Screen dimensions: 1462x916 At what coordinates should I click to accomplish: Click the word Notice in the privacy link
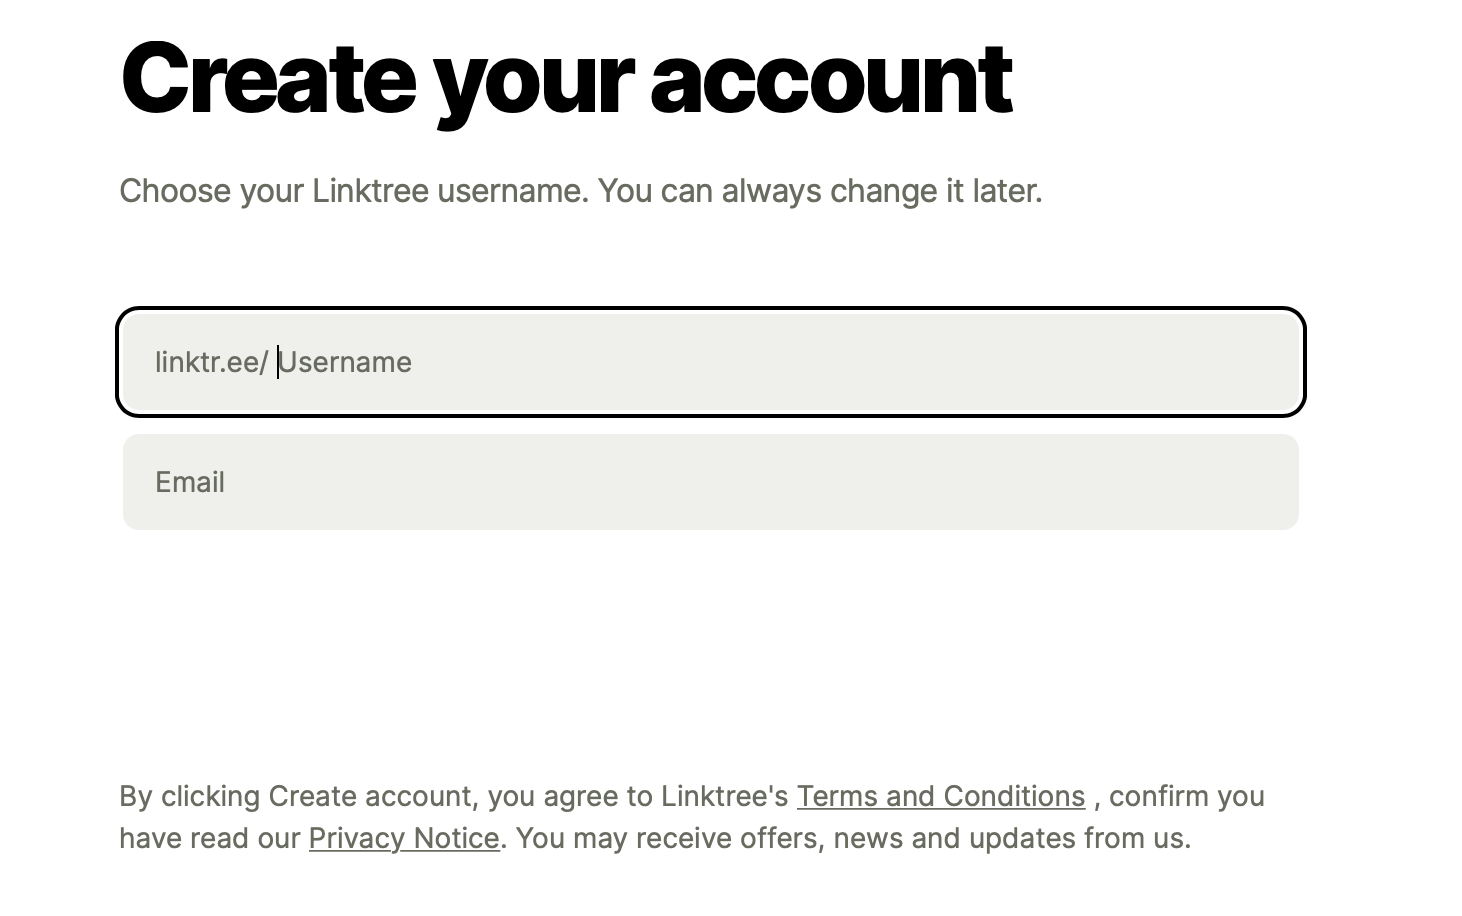pyautogui.click(x=454, y=838)
